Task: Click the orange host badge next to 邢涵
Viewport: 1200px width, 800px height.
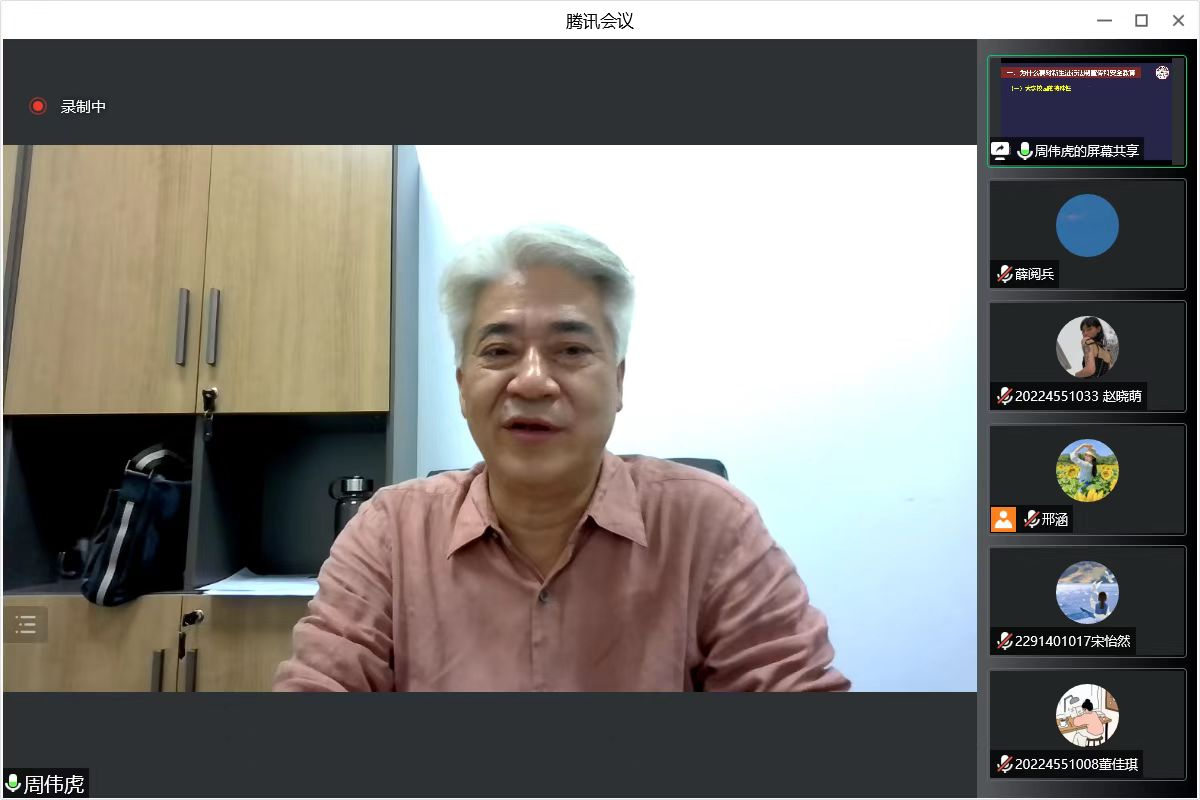Action: pyautogui.click(x=1003, y=519)
